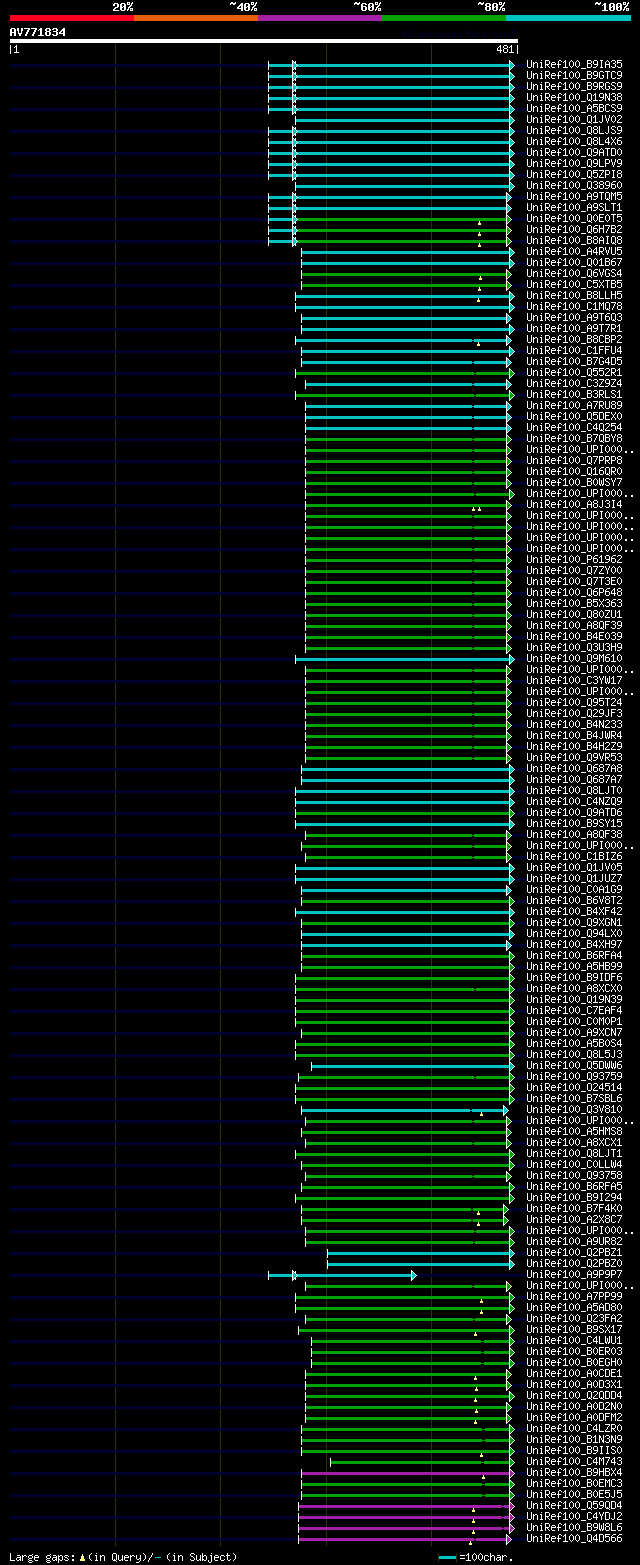The height and width of the screenshot is (1565, 640).
Task: Click the UniRef100_Q6VGS4 label
Action: coord(574,273)
